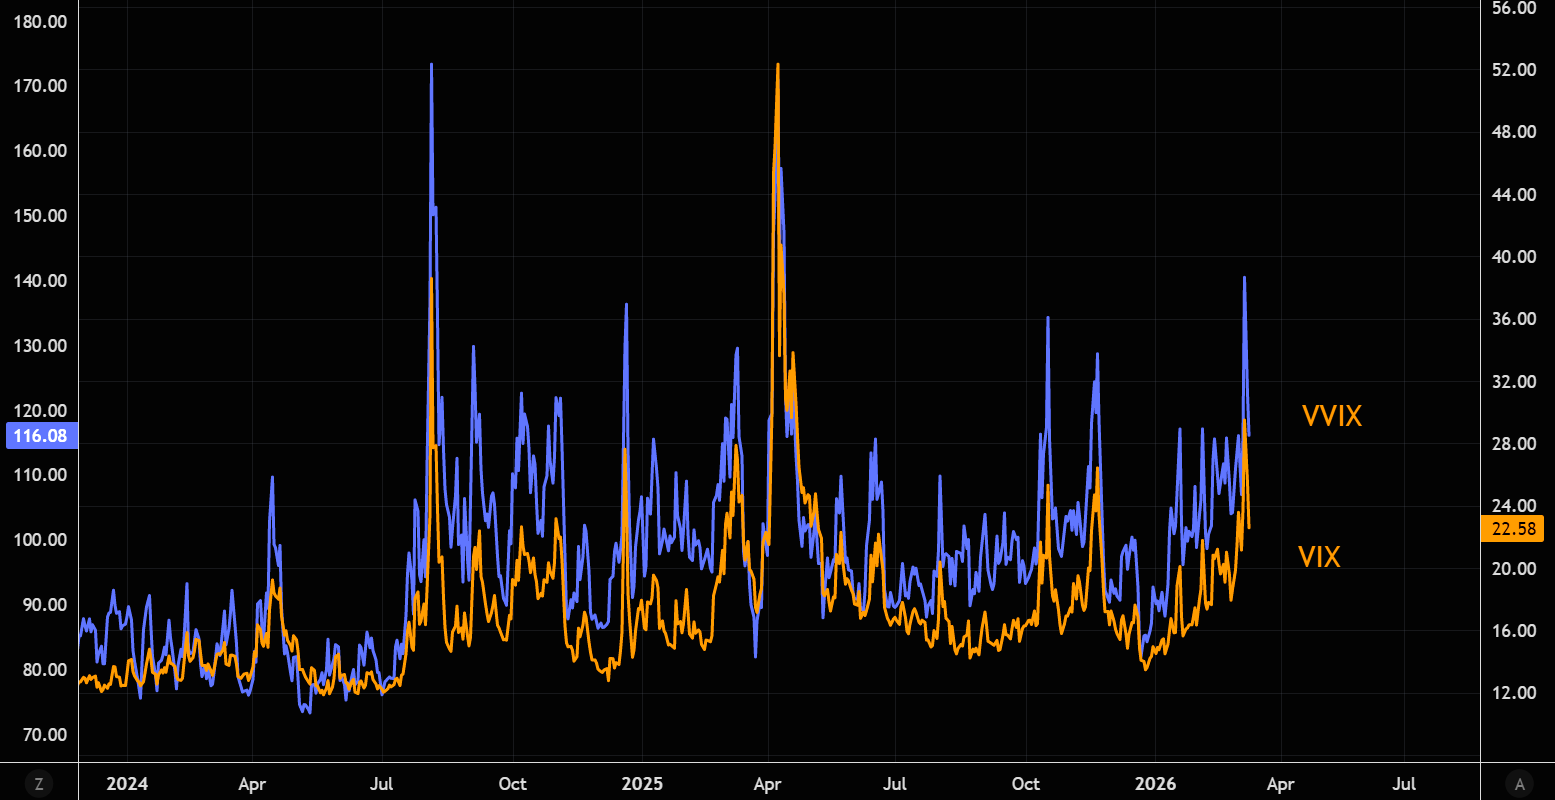
Task: Click the 70.00 left axis value
Action: 46,735
